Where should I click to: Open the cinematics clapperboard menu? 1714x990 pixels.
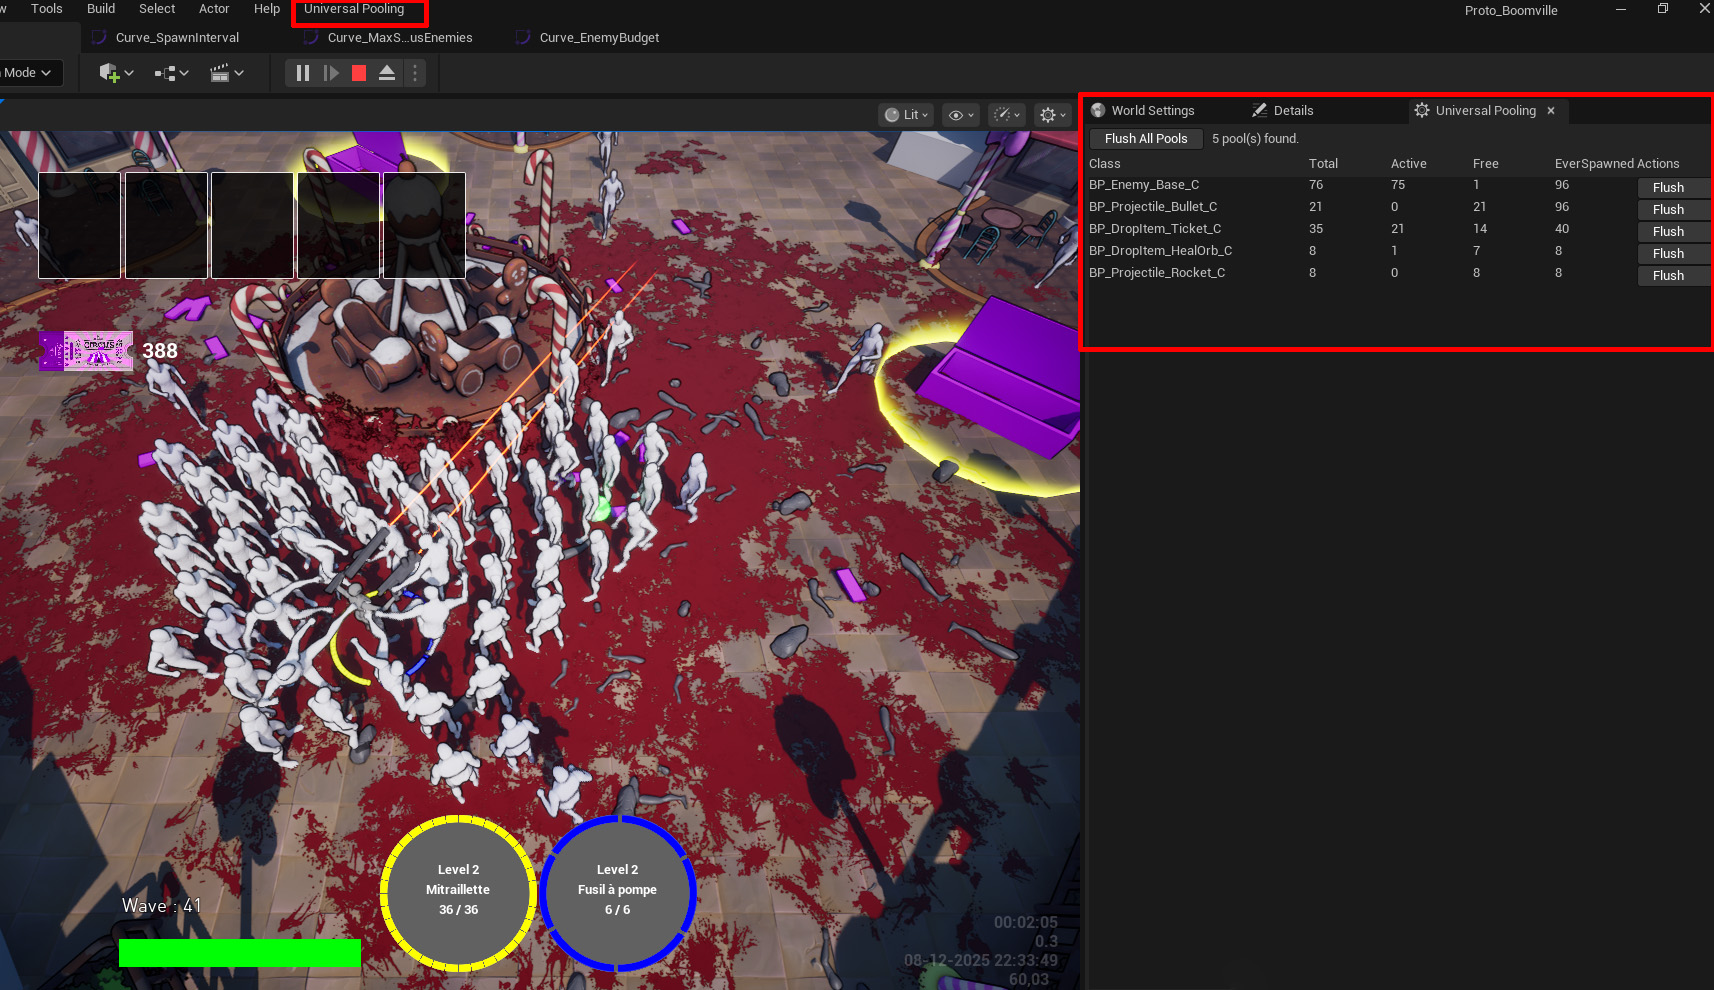227,73
